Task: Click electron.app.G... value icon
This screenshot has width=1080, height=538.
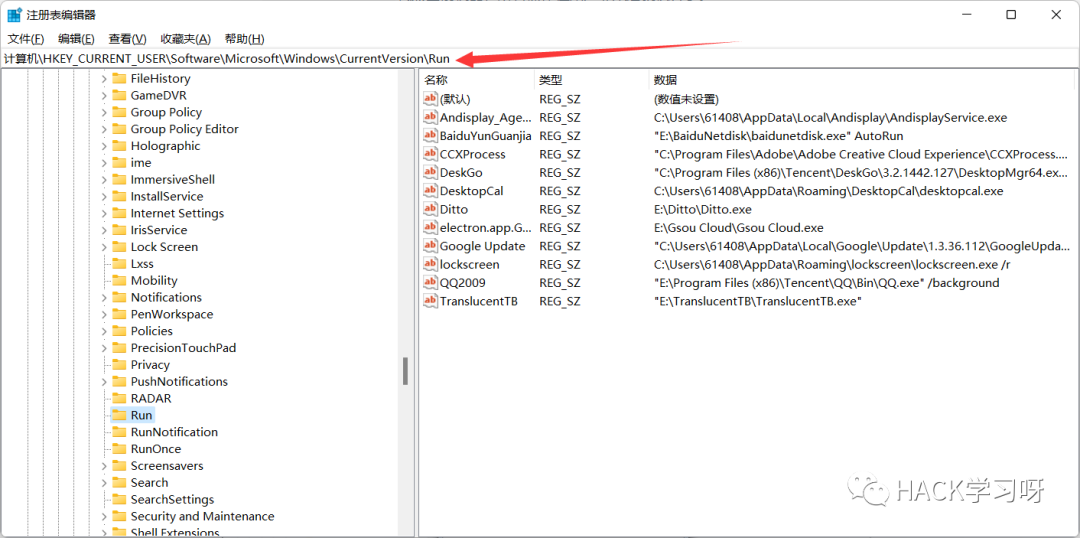Action: (x=430, y=227)
